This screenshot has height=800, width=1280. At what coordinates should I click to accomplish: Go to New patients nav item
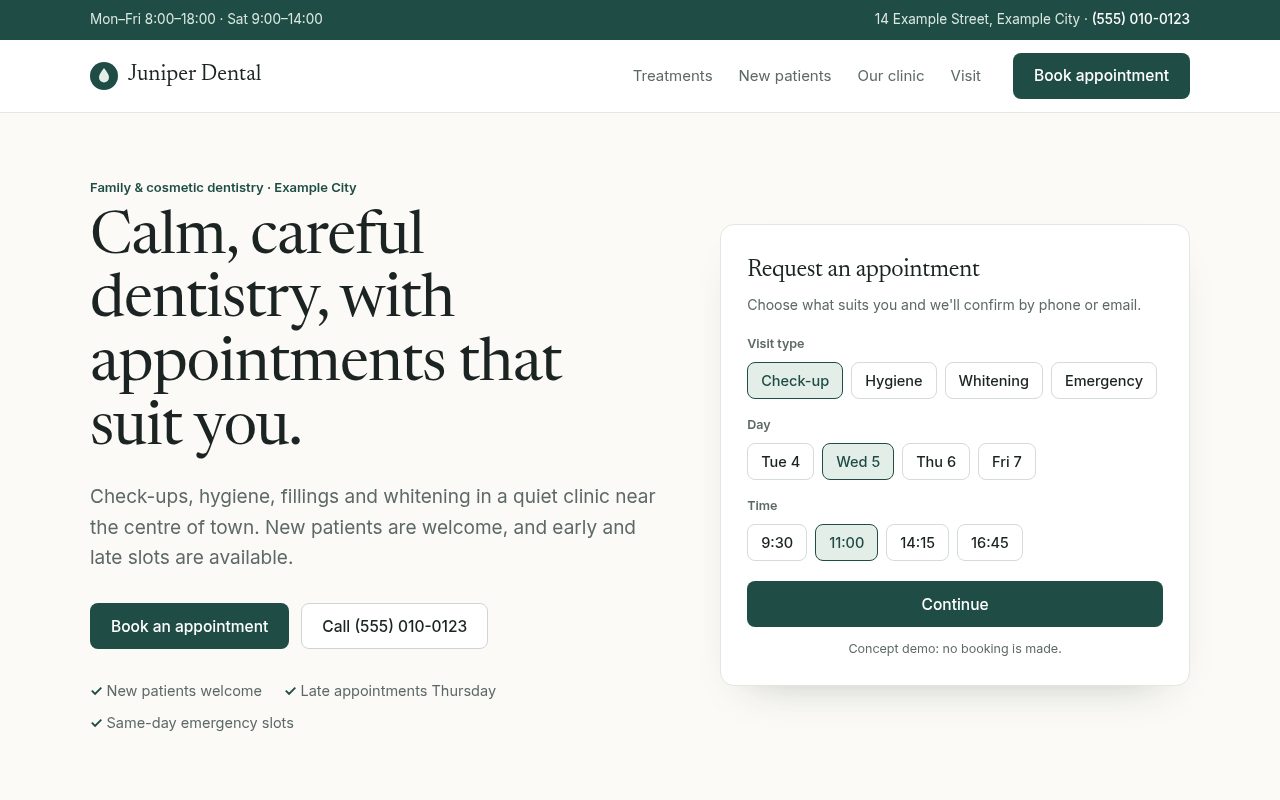785,76
